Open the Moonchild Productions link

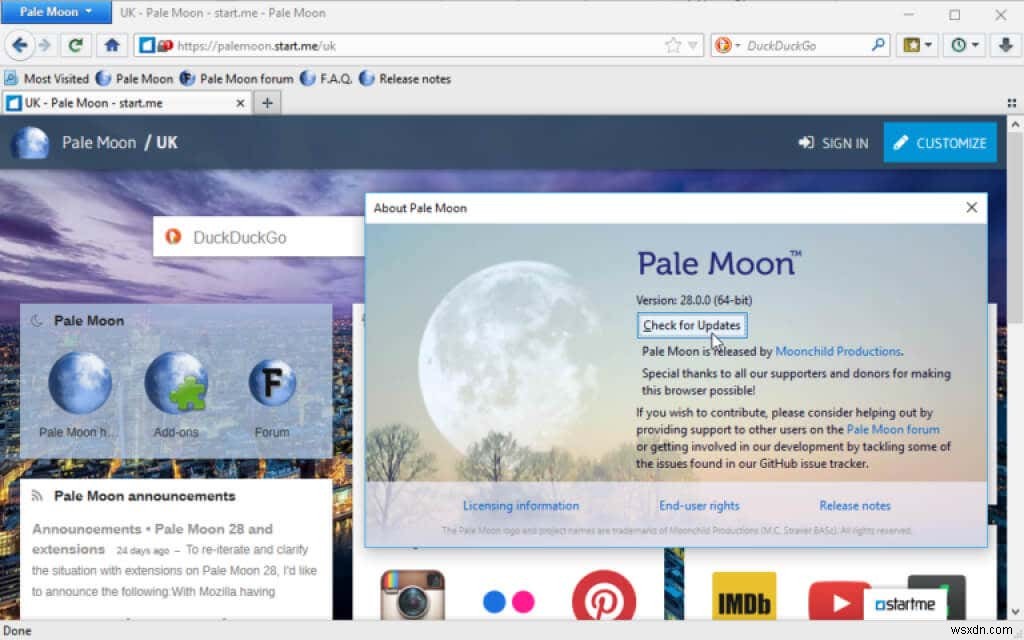[838, 351]
